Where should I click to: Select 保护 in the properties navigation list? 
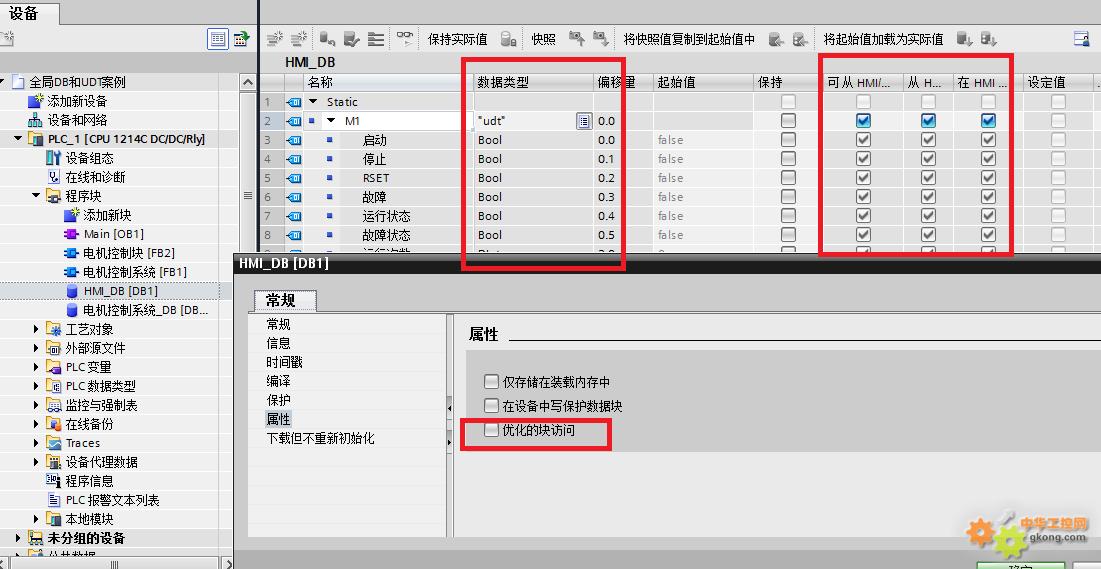pyautogui.click(x=278, y=400)
